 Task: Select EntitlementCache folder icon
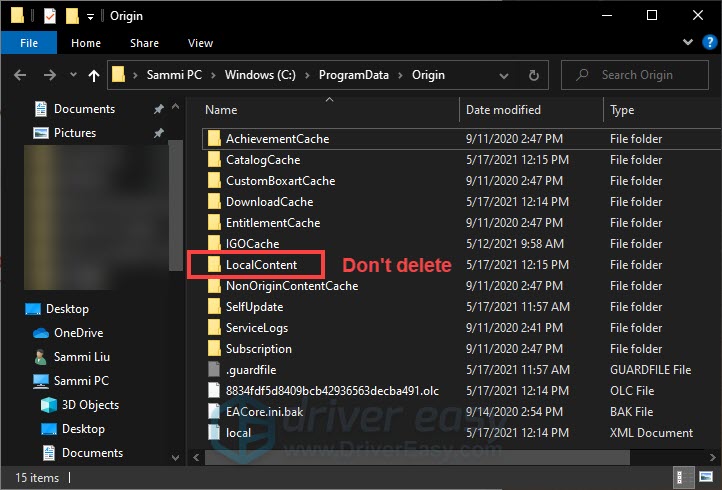pyautogui.click(x=214, y=222)
